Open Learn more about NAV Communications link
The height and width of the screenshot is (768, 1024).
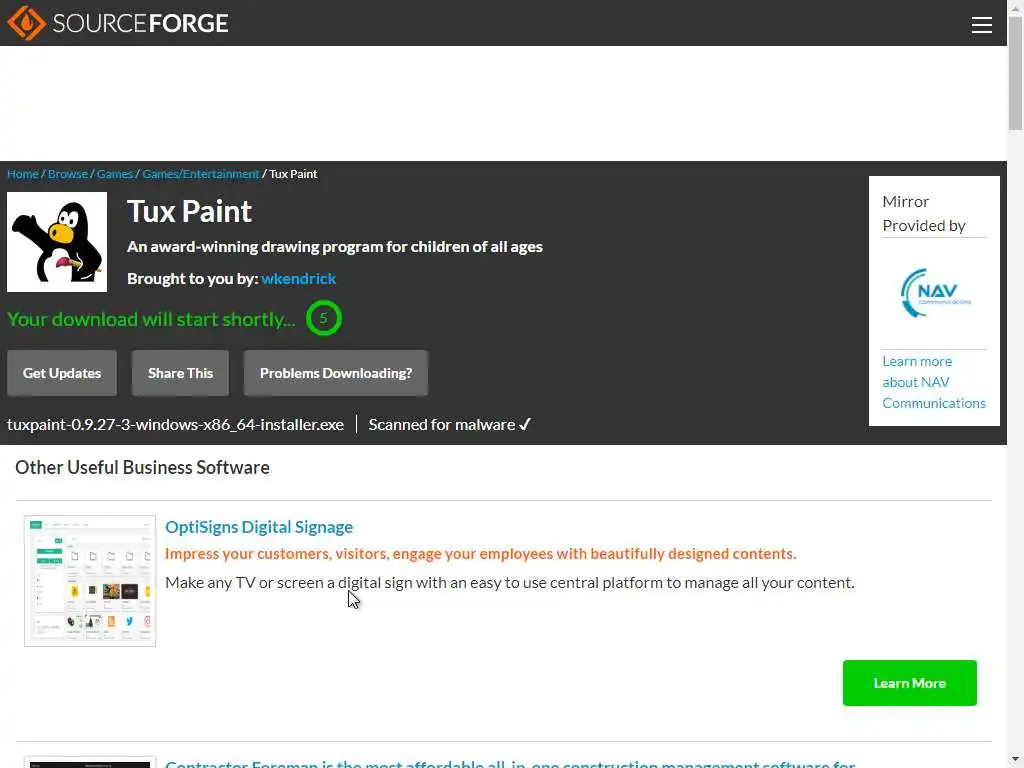(934, 382)
